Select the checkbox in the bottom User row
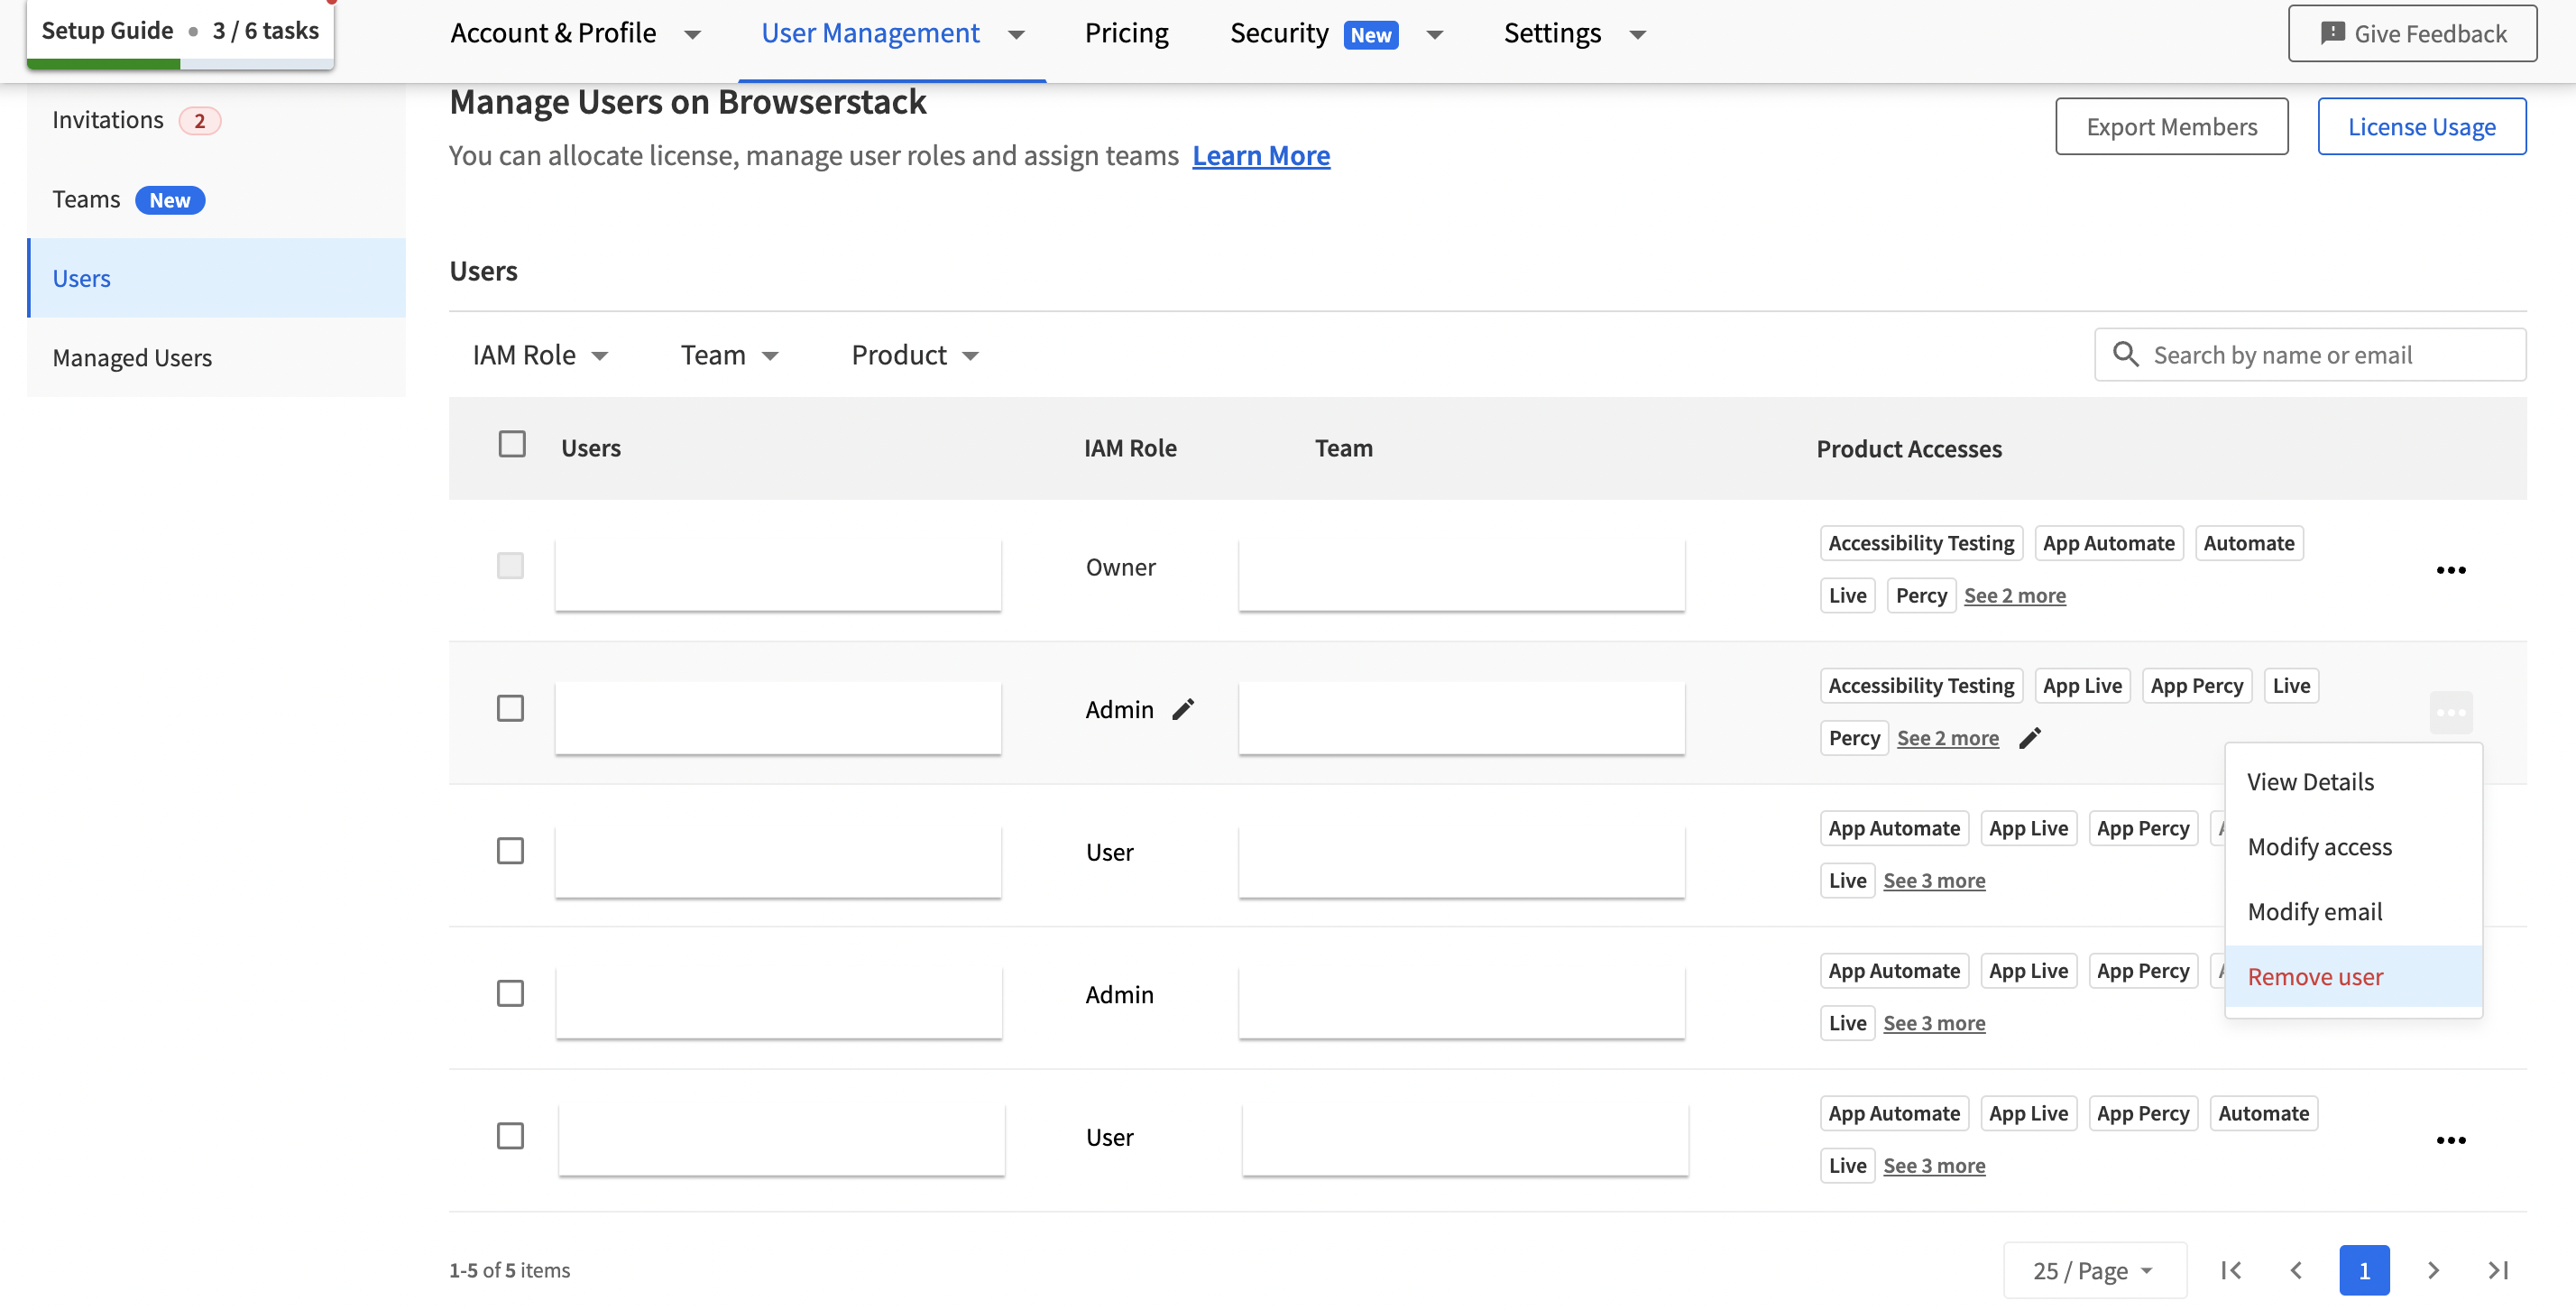The image size is (2576, 1310). [x=510, y=1136]
